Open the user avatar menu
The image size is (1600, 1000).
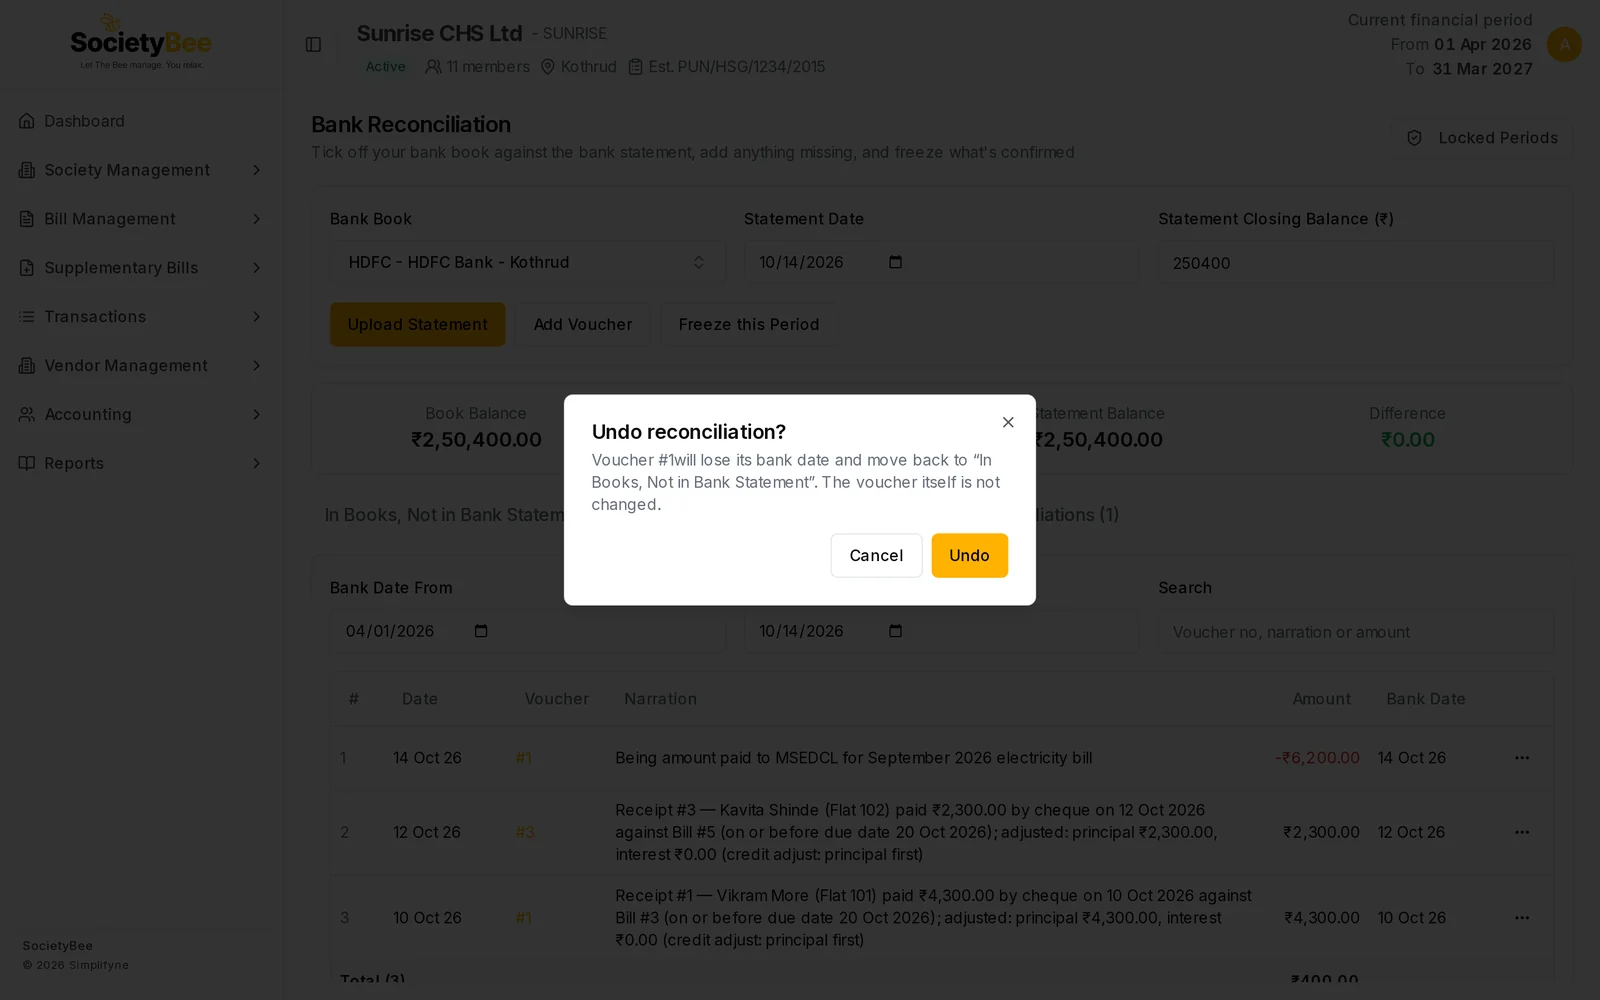pyautogui.click(x=1564, y=44)
